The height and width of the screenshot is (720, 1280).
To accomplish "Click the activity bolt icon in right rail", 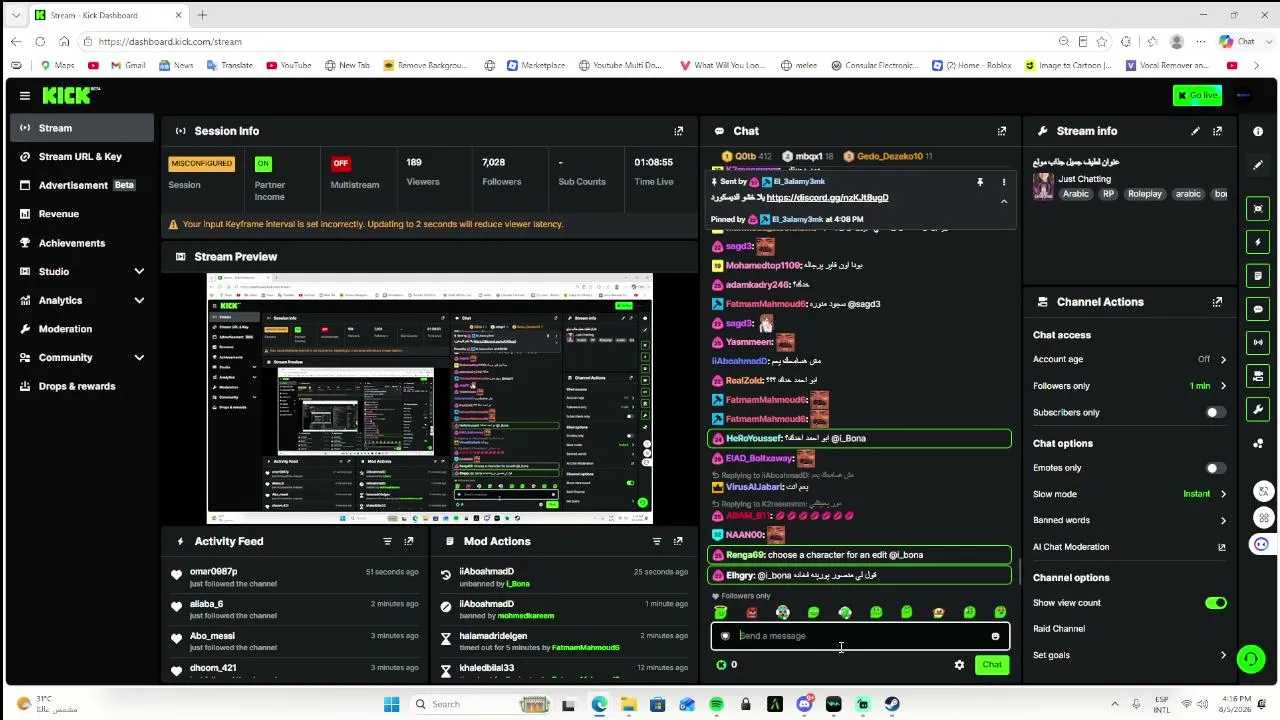I will coord(1258,242).
